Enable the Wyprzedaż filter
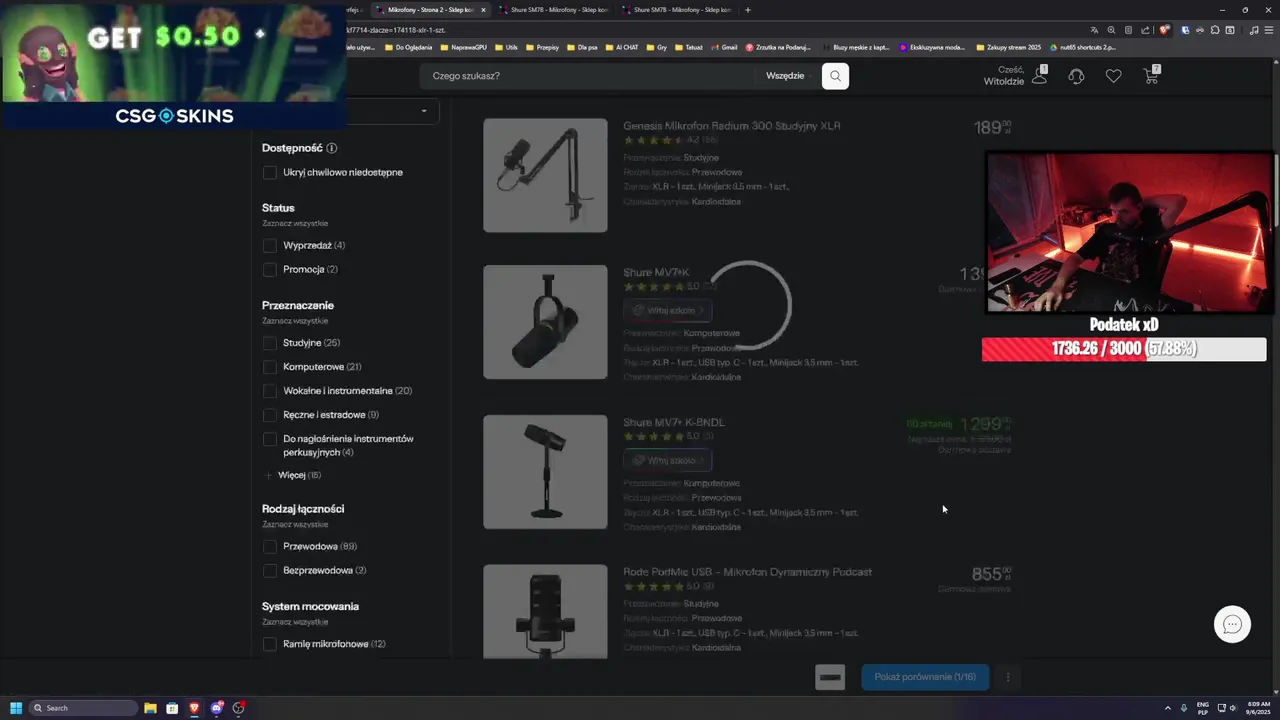The image size is (1280, 720). click(x=269, y=245)
